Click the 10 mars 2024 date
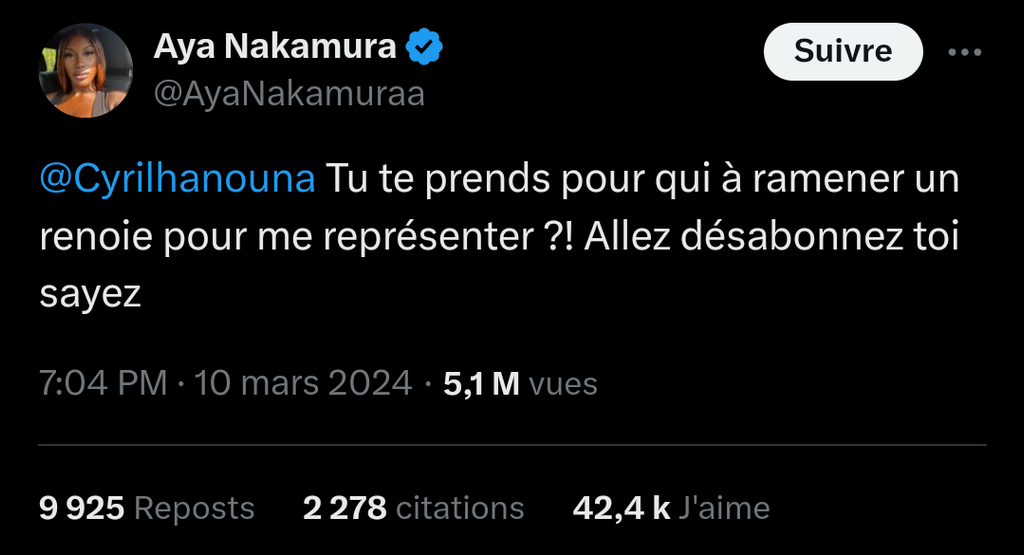Screen dimensions: 1024x555 [302, 383]
